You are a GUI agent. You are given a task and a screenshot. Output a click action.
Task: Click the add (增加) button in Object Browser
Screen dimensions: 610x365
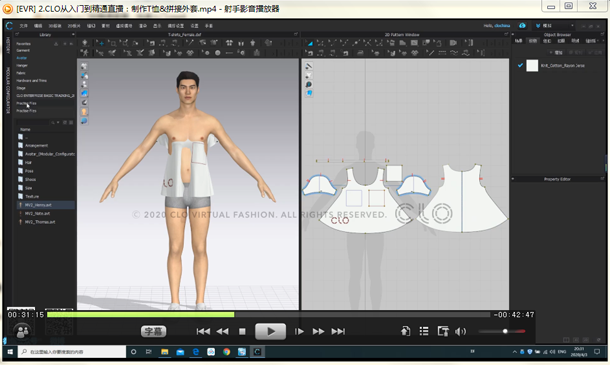pyautogui.click(x=557, y=52)
